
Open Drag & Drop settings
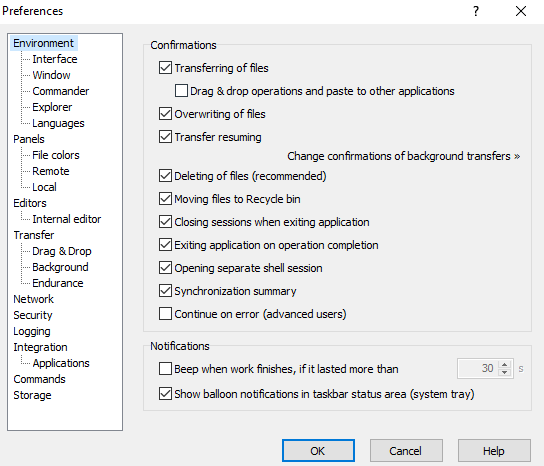click(62, 251)
